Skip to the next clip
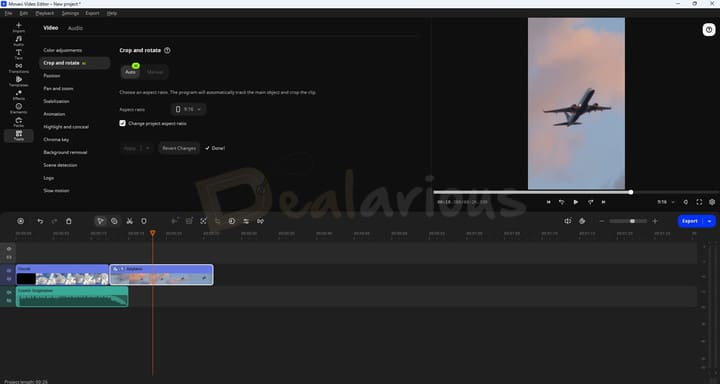This screenshot has width=720, height=384. 603,202
